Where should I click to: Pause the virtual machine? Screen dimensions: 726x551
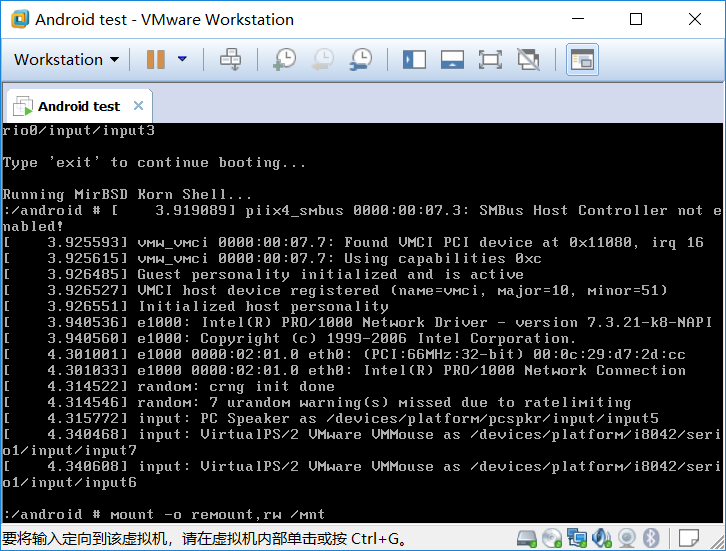(156, 60)
